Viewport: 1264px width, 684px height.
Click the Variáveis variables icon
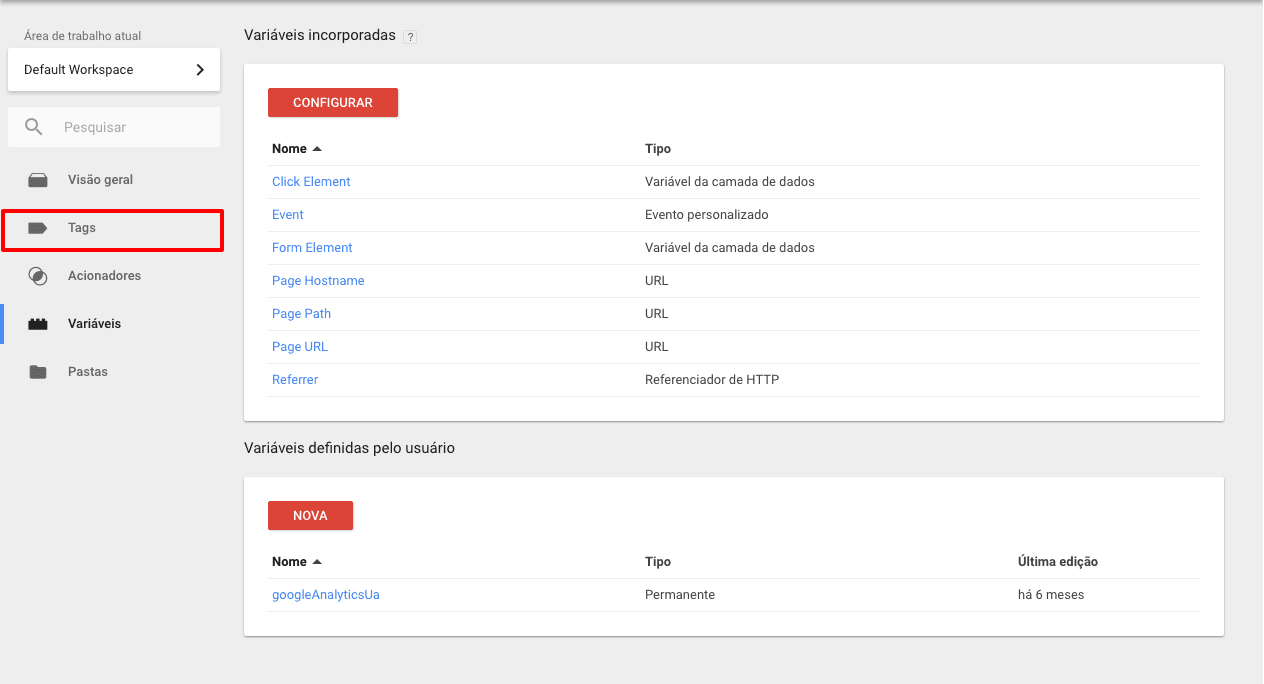(x=37, y=323)
